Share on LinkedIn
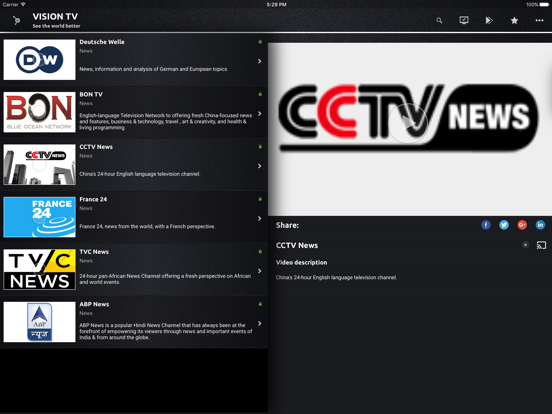Viewport: 552px width, 414px height. [x=540, y=225]
